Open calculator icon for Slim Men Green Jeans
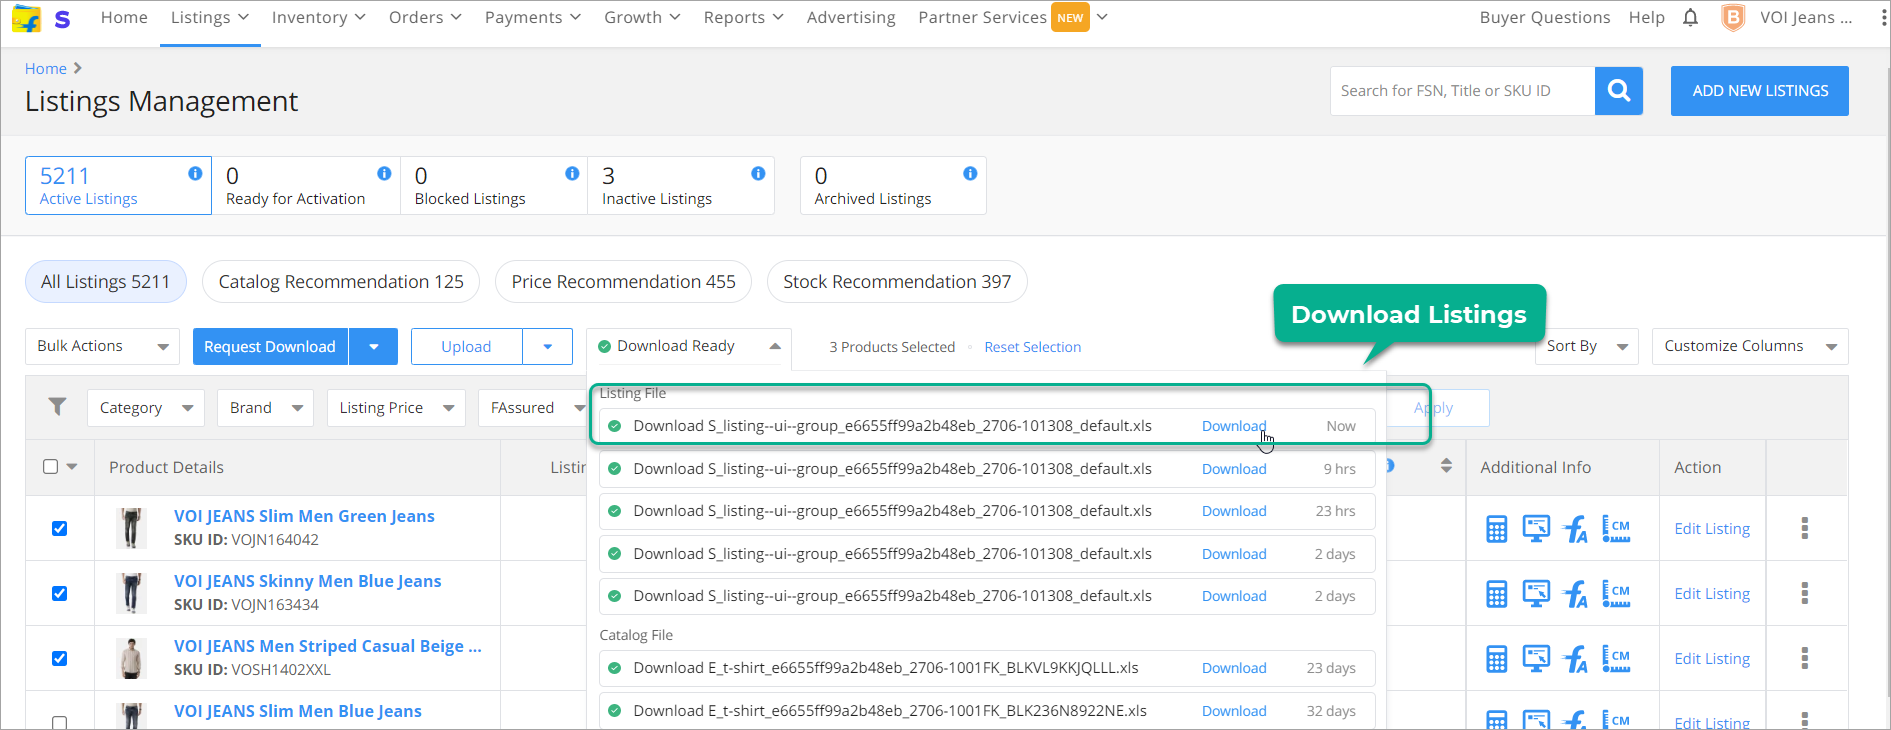Image resolution: width=1891 pixels, height=730 pixels. 1496,529
